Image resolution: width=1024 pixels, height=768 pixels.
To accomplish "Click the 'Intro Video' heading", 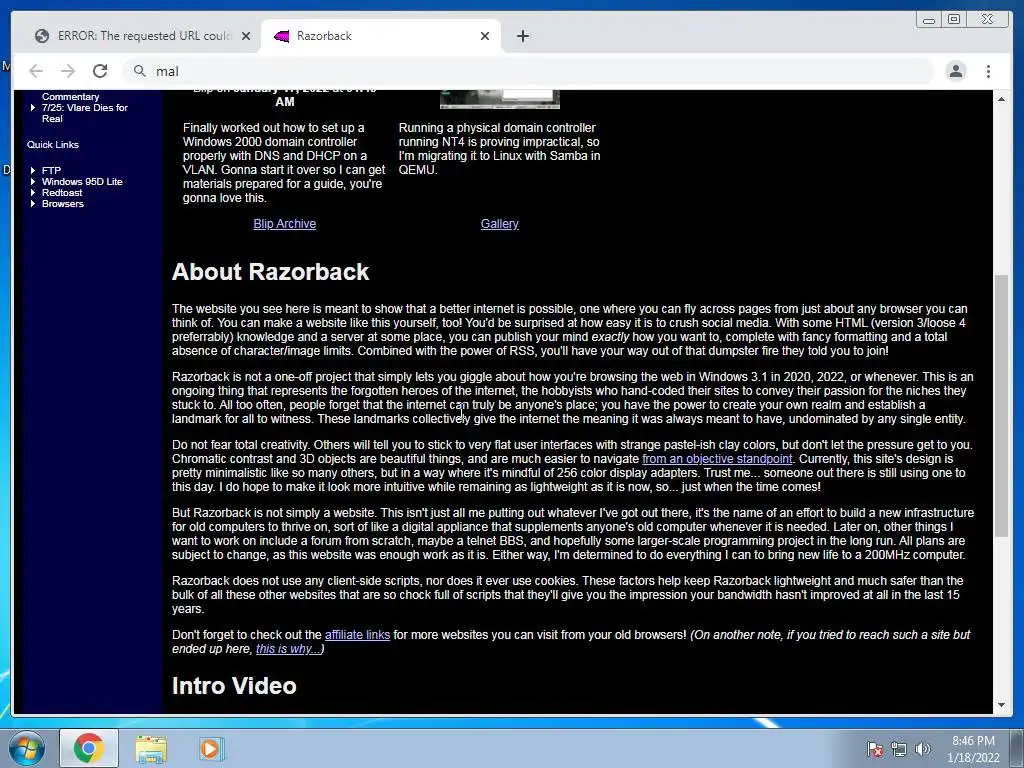I will tap(234, 686).
